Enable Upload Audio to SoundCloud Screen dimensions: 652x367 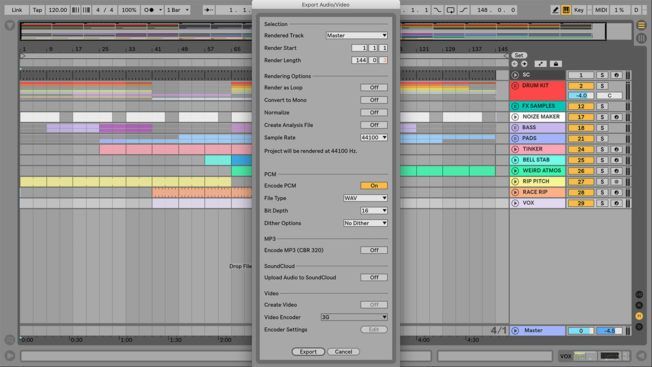point(374,277)
